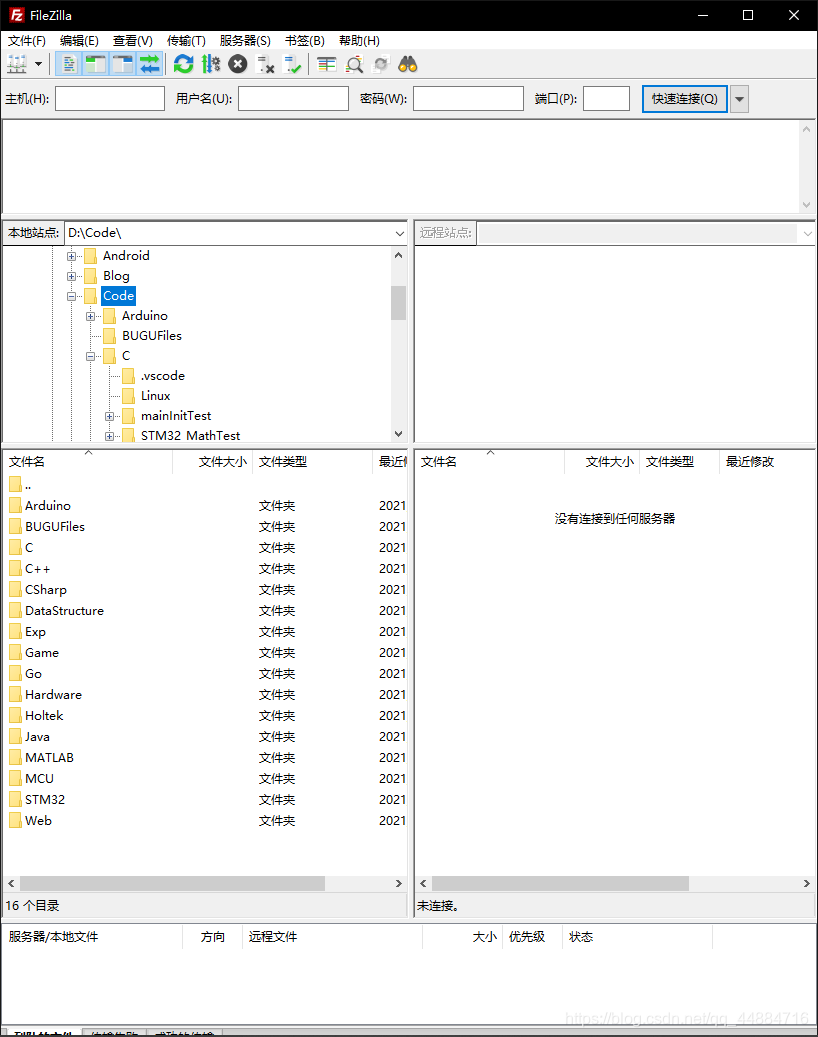Click the 用户名(U) username input field
The height and width of the screenshot is (1037, 818).
point(293,99)
